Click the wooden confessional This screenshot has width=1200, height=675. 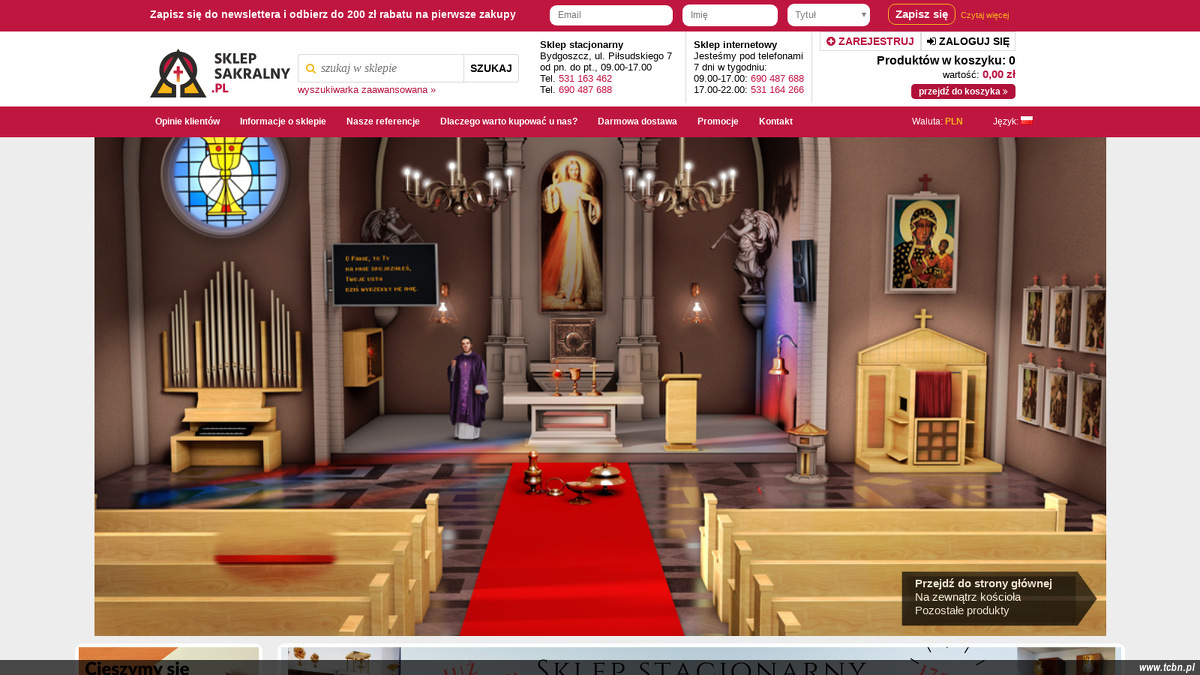930,392
